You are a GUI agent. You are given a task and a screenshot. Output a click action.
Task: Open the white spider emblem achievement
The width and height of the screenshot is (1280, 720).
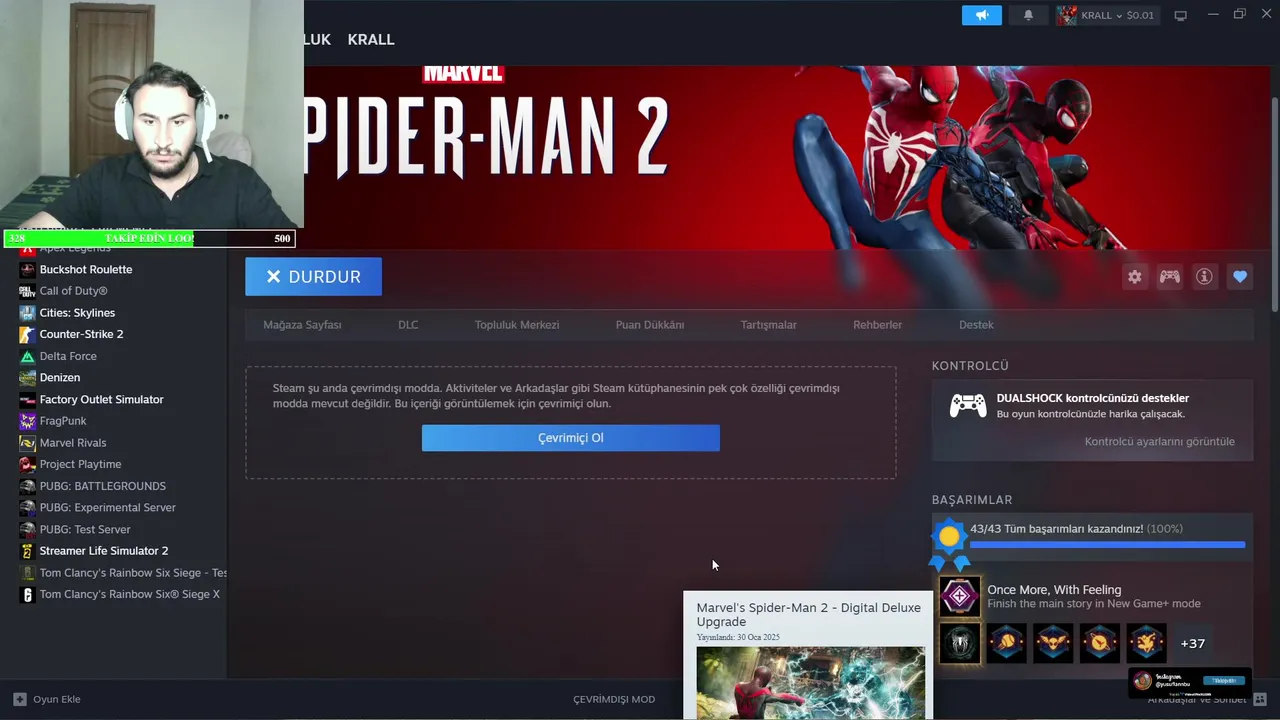(x=960, y=644)
